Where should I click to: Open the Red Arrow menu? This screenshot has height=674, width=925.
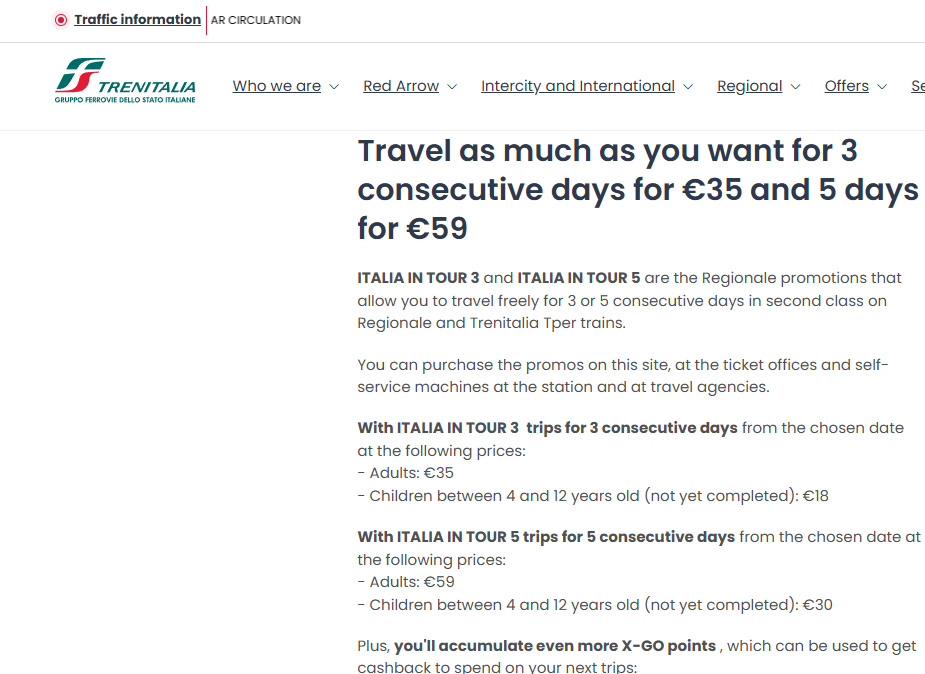401,86
